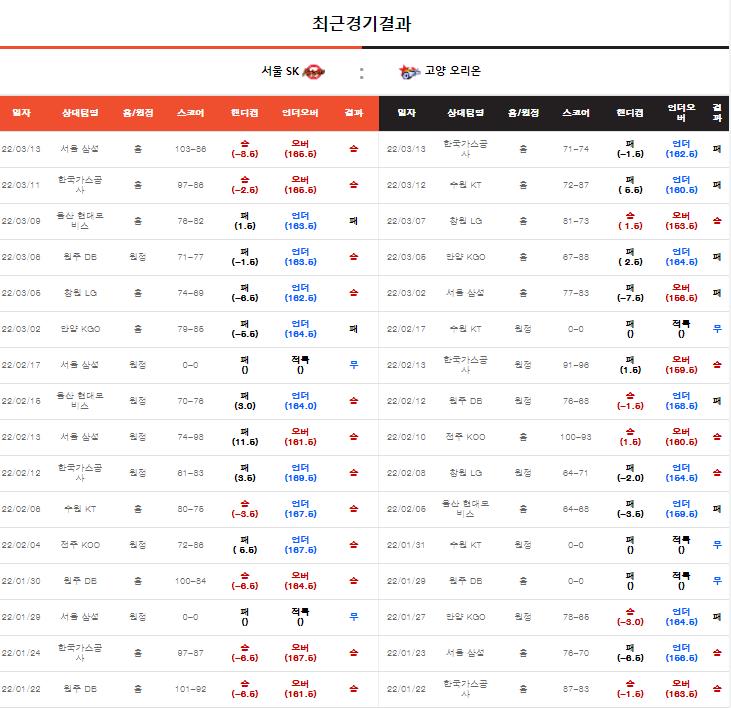Click the 서울 SK team logo
Viewport: 731px width, 708px height.
(x=313, y=72)
